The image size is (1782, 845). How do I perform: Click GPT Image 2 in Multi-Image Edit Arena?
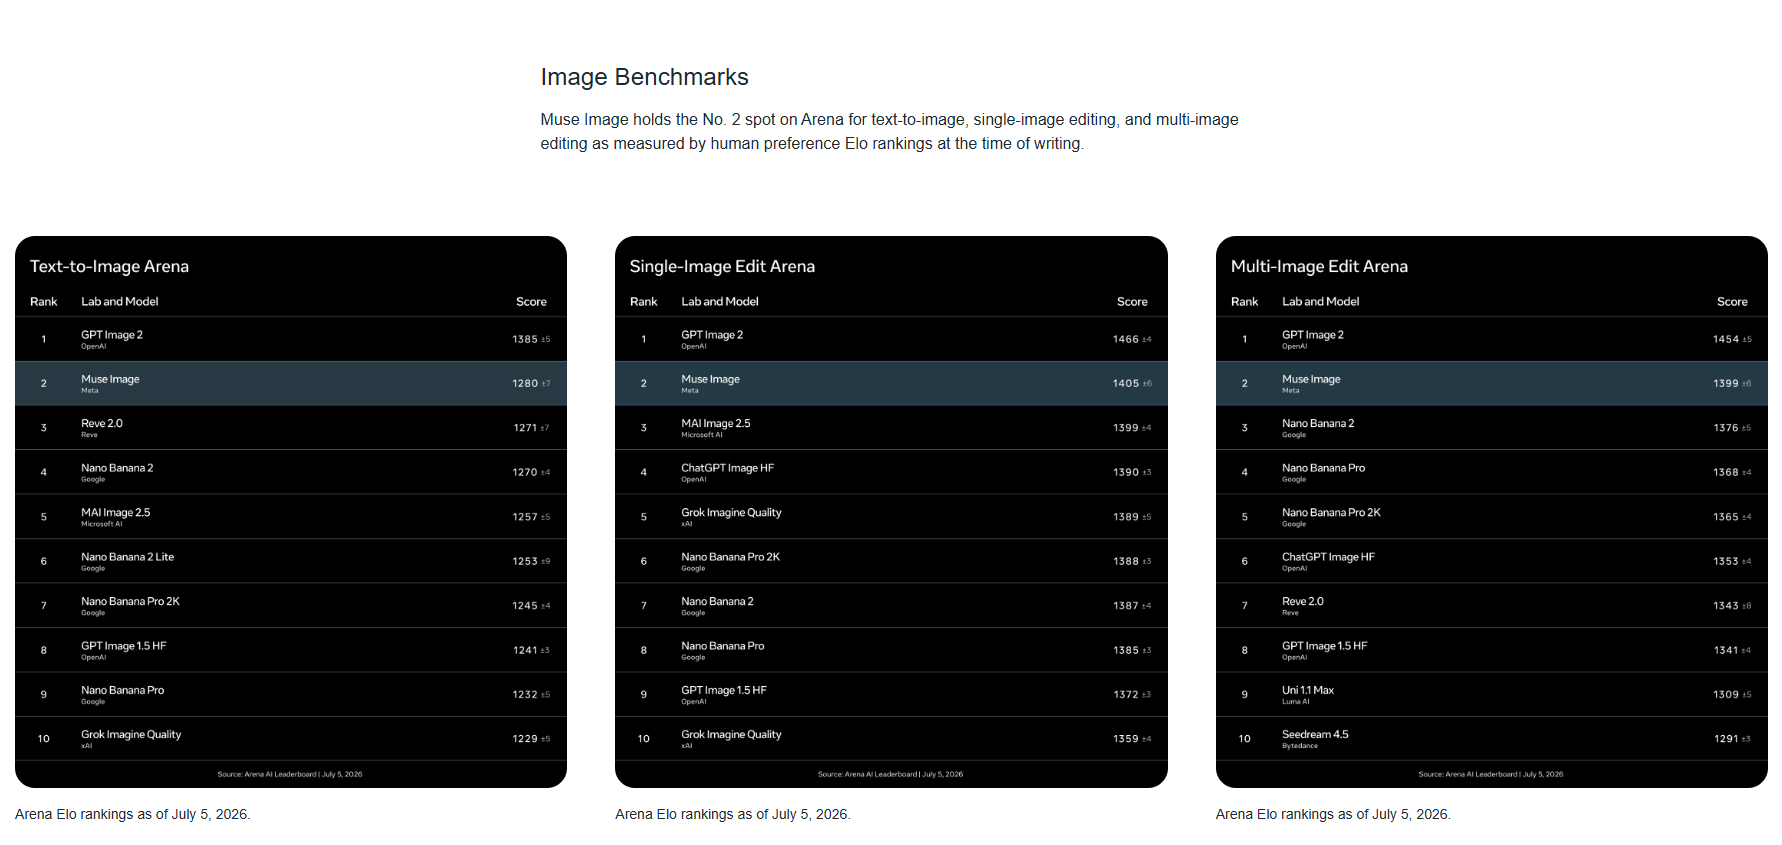1313,335
